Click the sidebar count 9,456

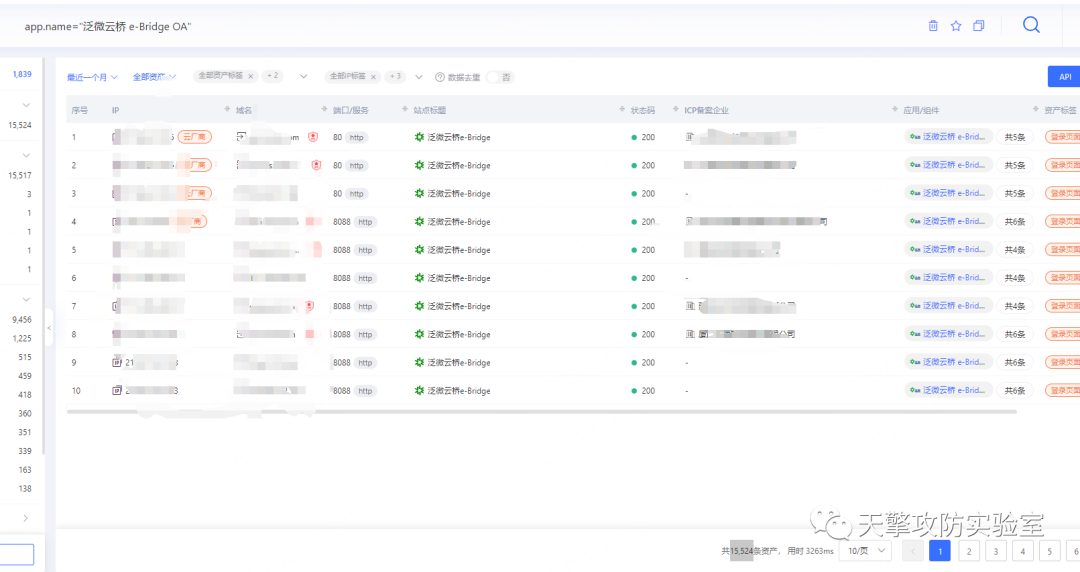coord(22,320)
